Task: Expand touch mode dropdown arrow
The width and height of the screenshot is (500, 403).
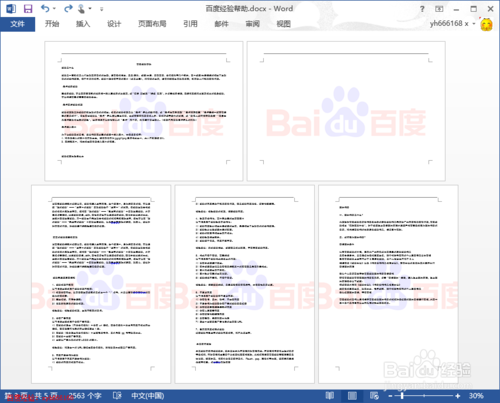Action: click(x=90, y=9)
